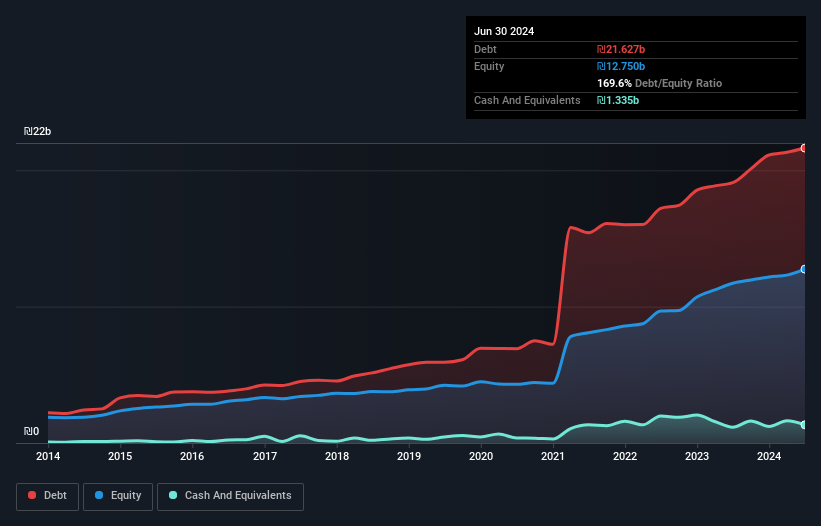Click the red Debt endpoint marker
Screen dimensions: 821x526
[x=804, y=148]
